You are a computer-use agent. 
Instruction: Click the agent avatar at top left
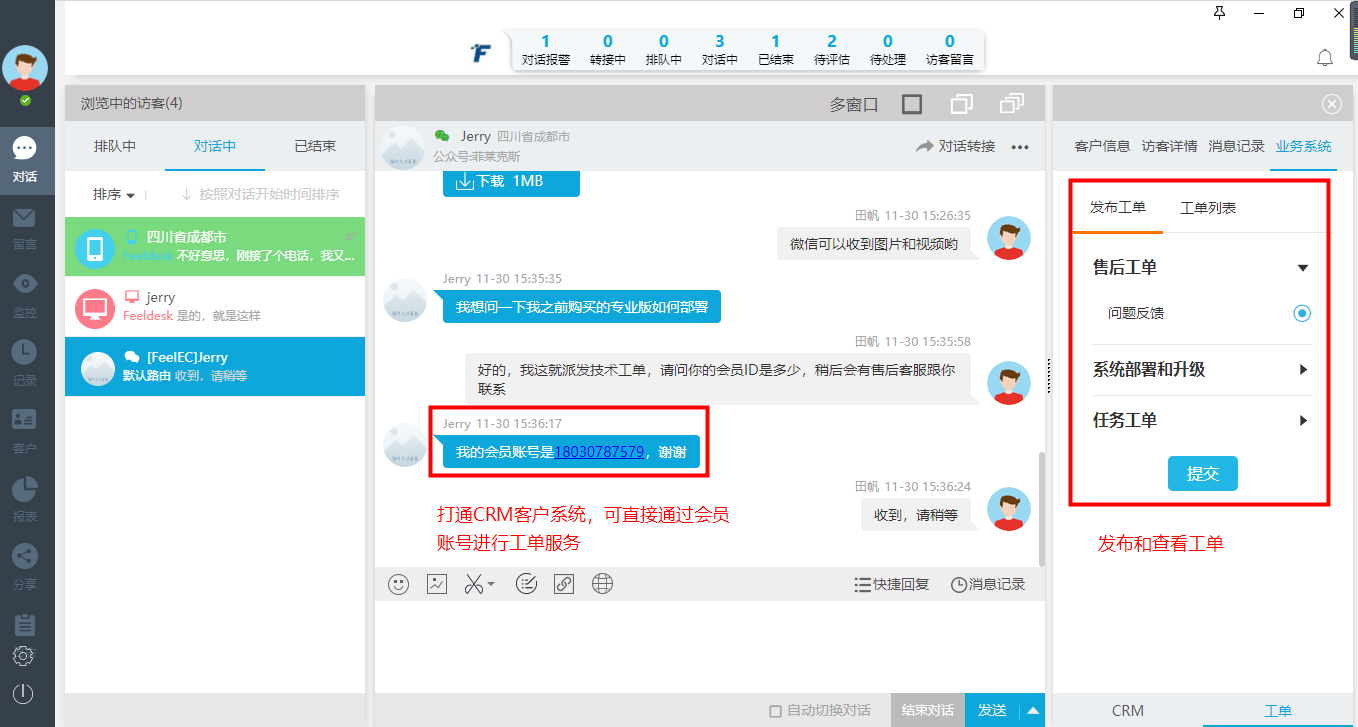click(x=25, y=68)
